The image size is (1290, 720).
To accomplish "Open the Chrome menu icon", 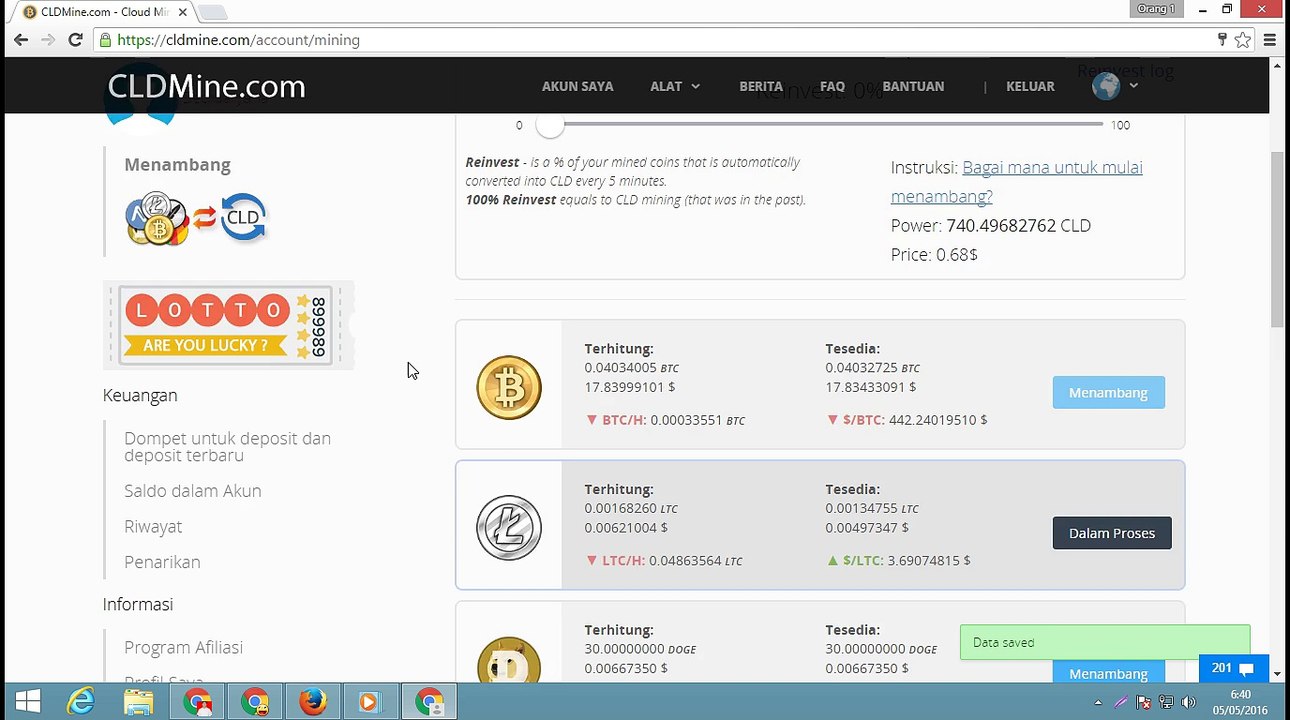I will pyautogui.click(x=1270, y=40).
